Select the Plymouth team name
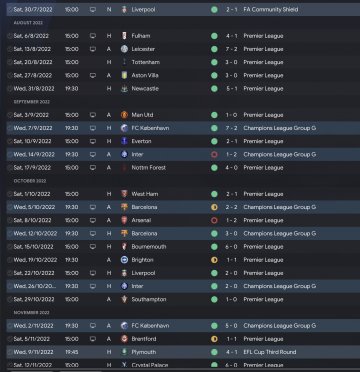The image size is (360, 372). click(x=144, y=352)
